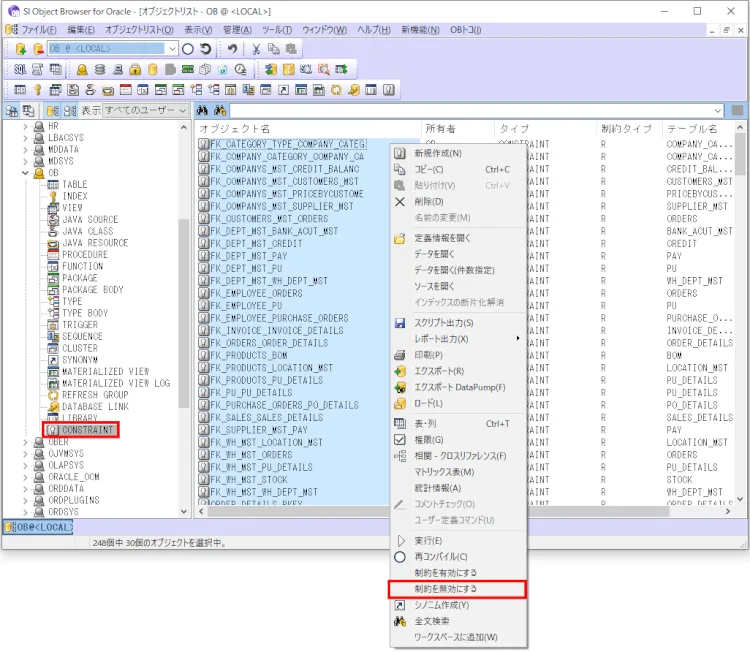Click the clock schedule toolbar icon

(x=241, y=69)
